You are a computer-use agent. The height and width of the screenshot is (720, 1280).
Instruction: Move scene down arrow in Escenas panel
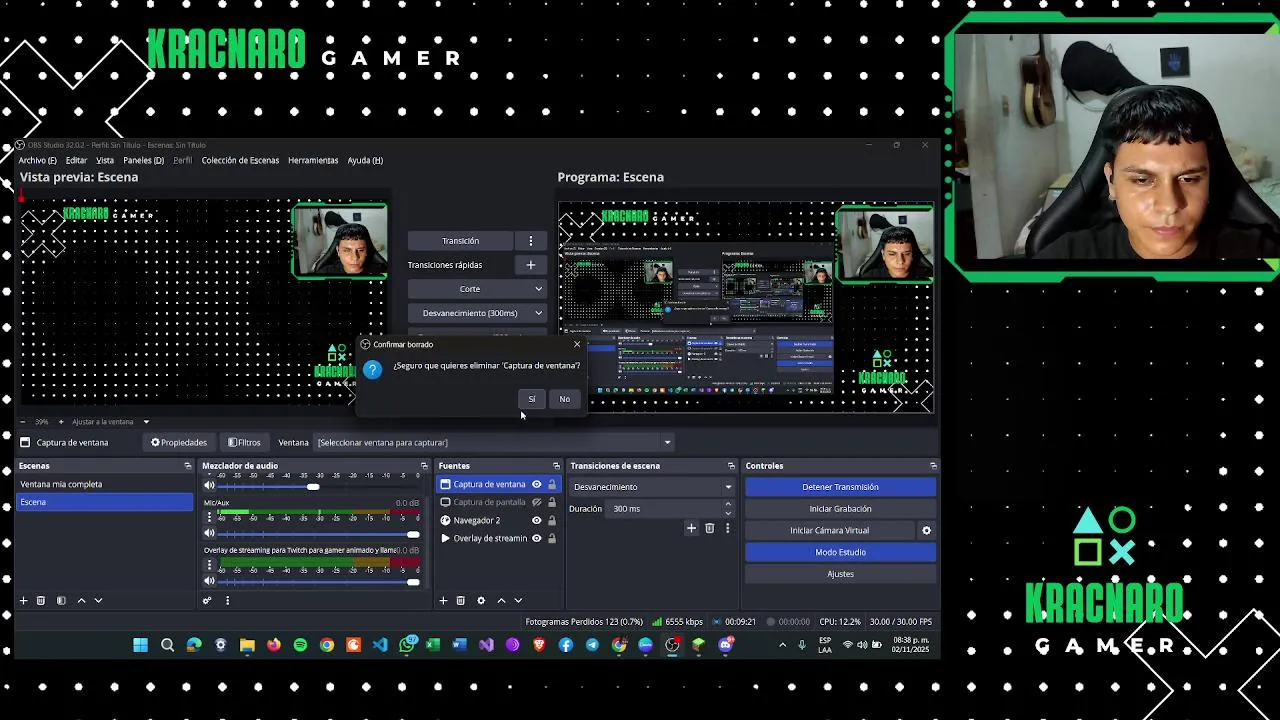pos(98,600)
